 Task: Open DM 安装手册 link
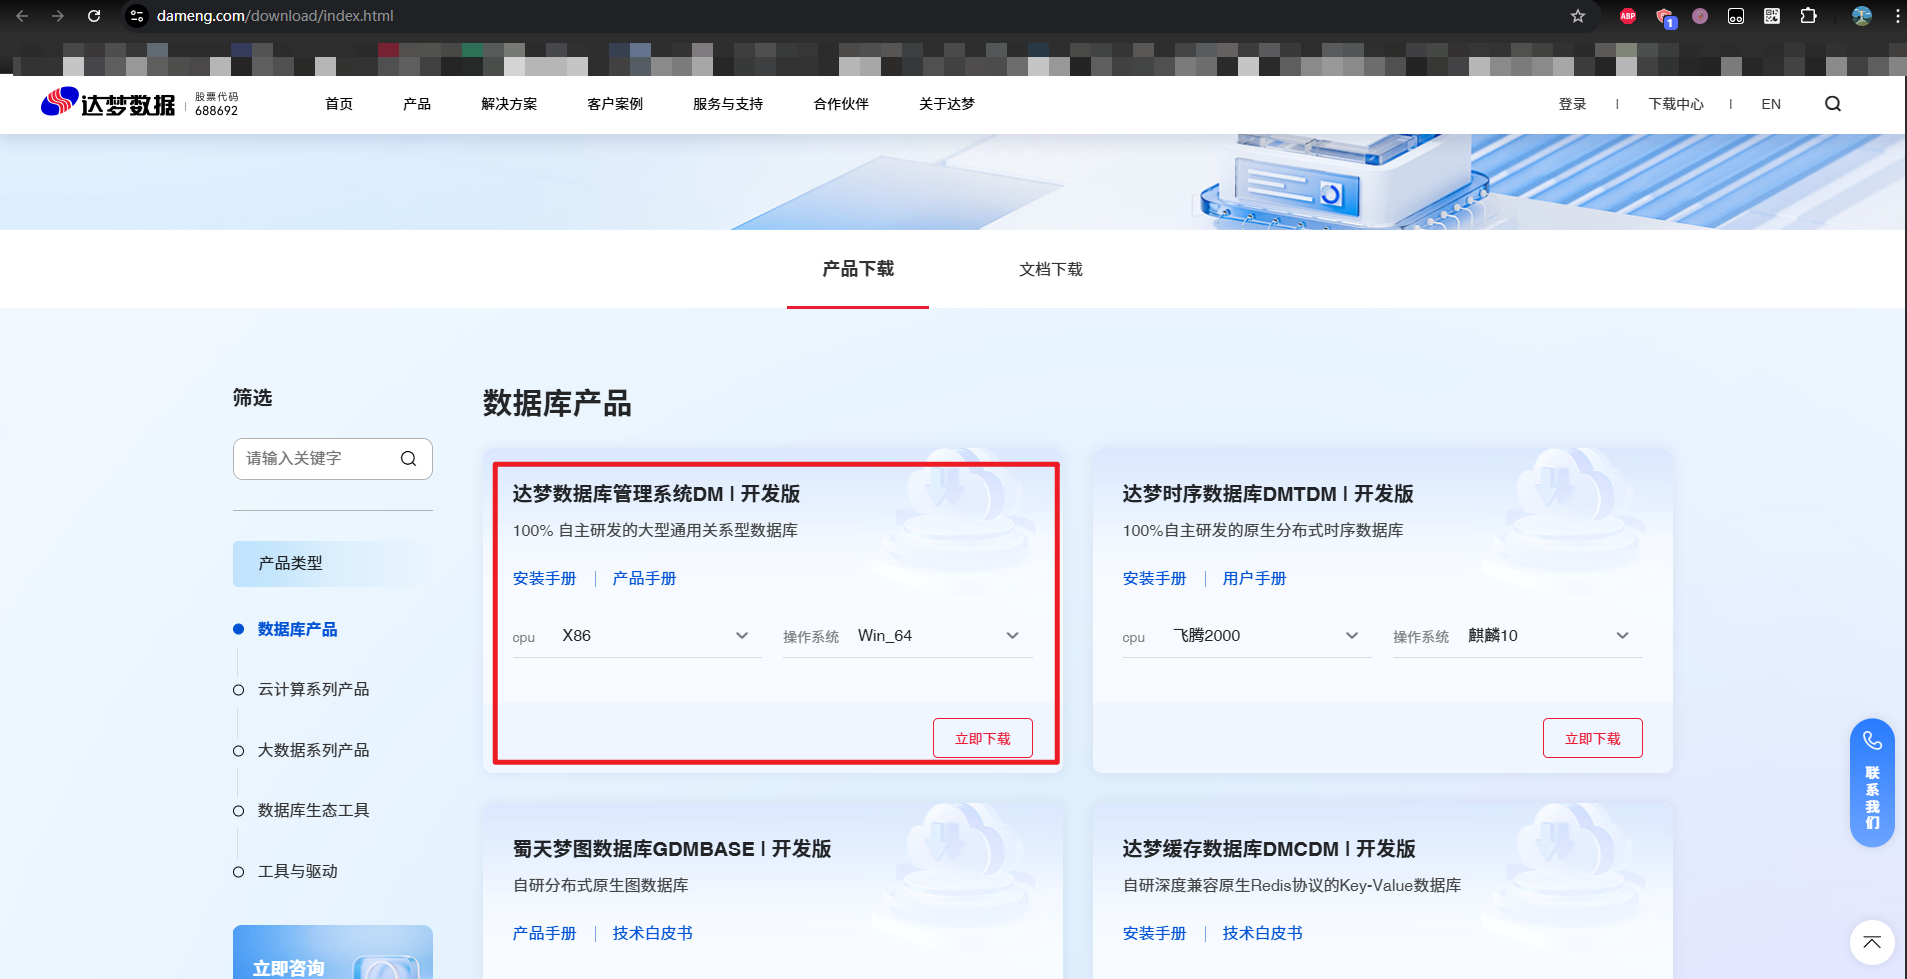click(545, 578)
